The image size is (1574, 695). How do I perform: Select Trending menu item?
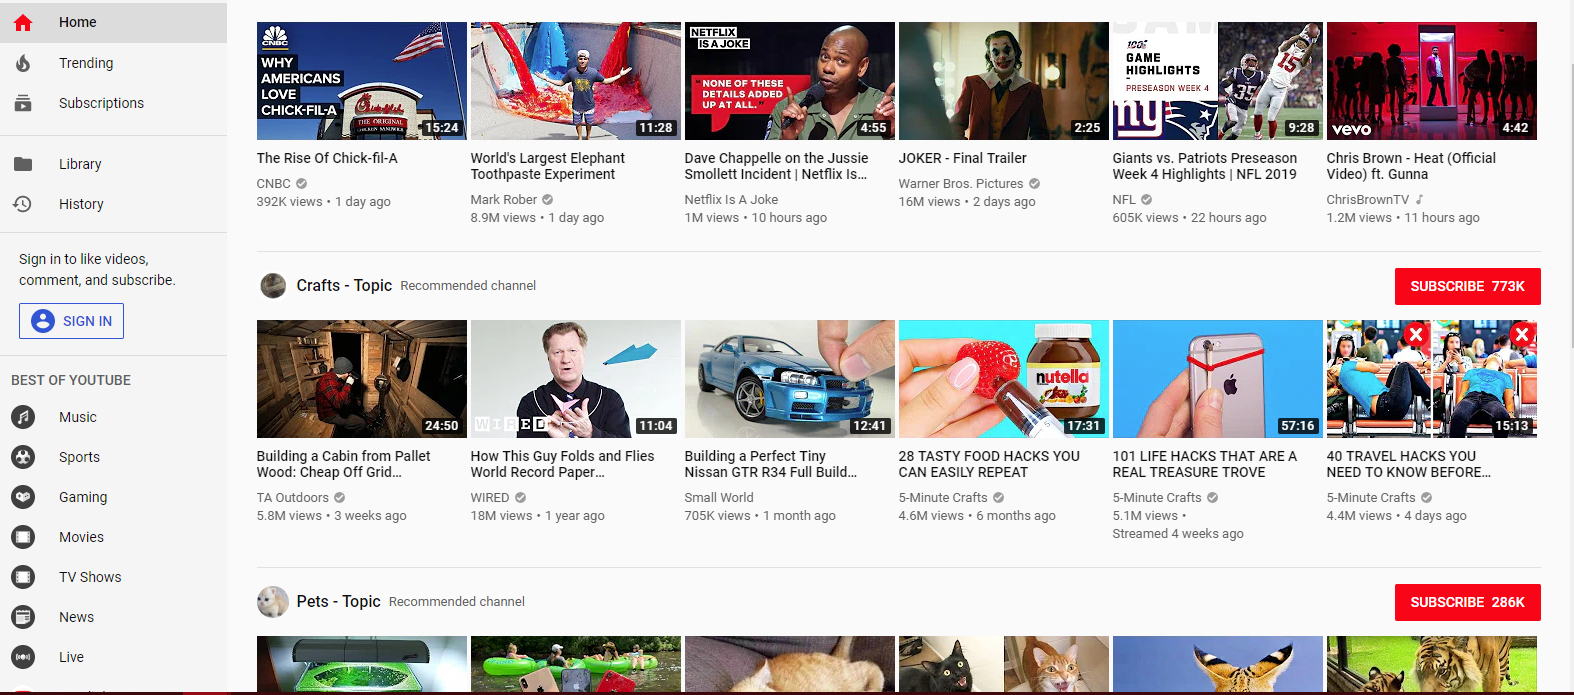pyautogui.click(x=113, y=63)
